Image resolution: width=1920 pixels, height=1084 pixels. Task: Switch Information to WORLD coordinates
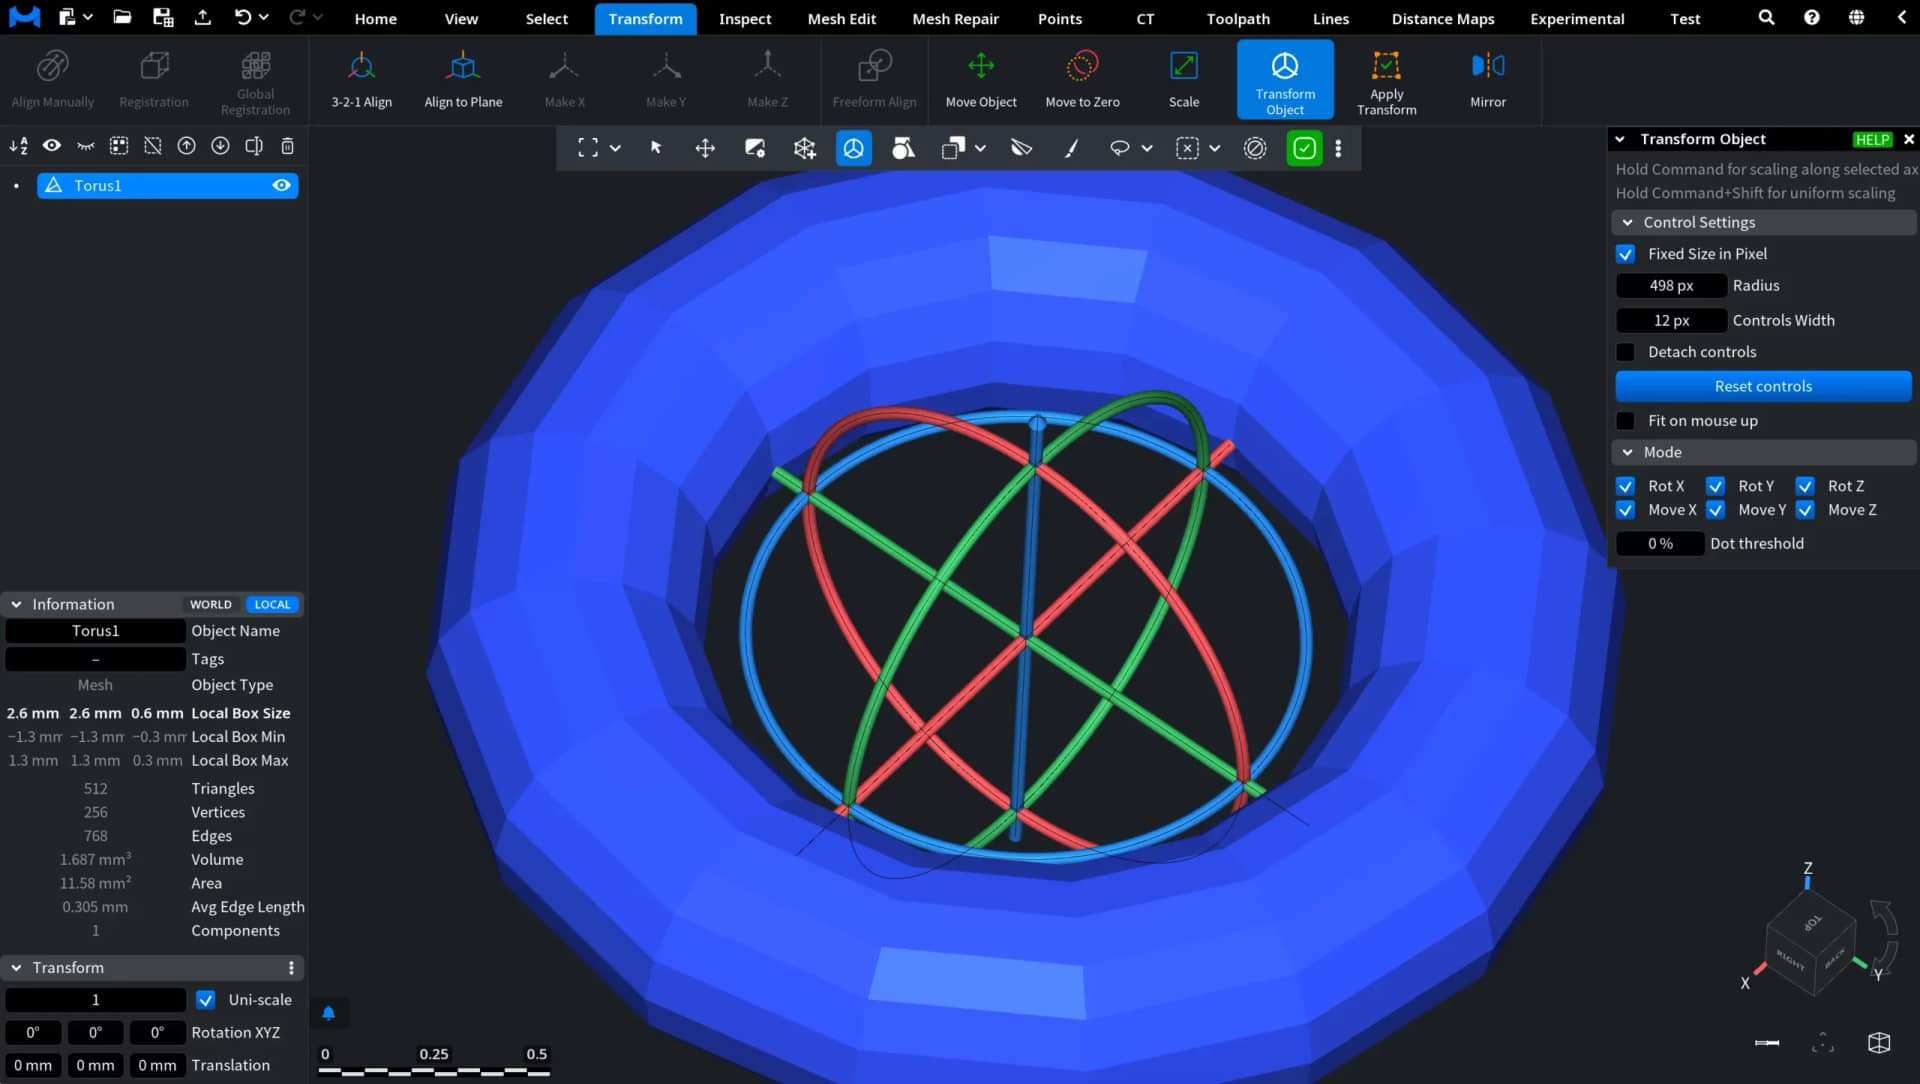coord(210,604)
